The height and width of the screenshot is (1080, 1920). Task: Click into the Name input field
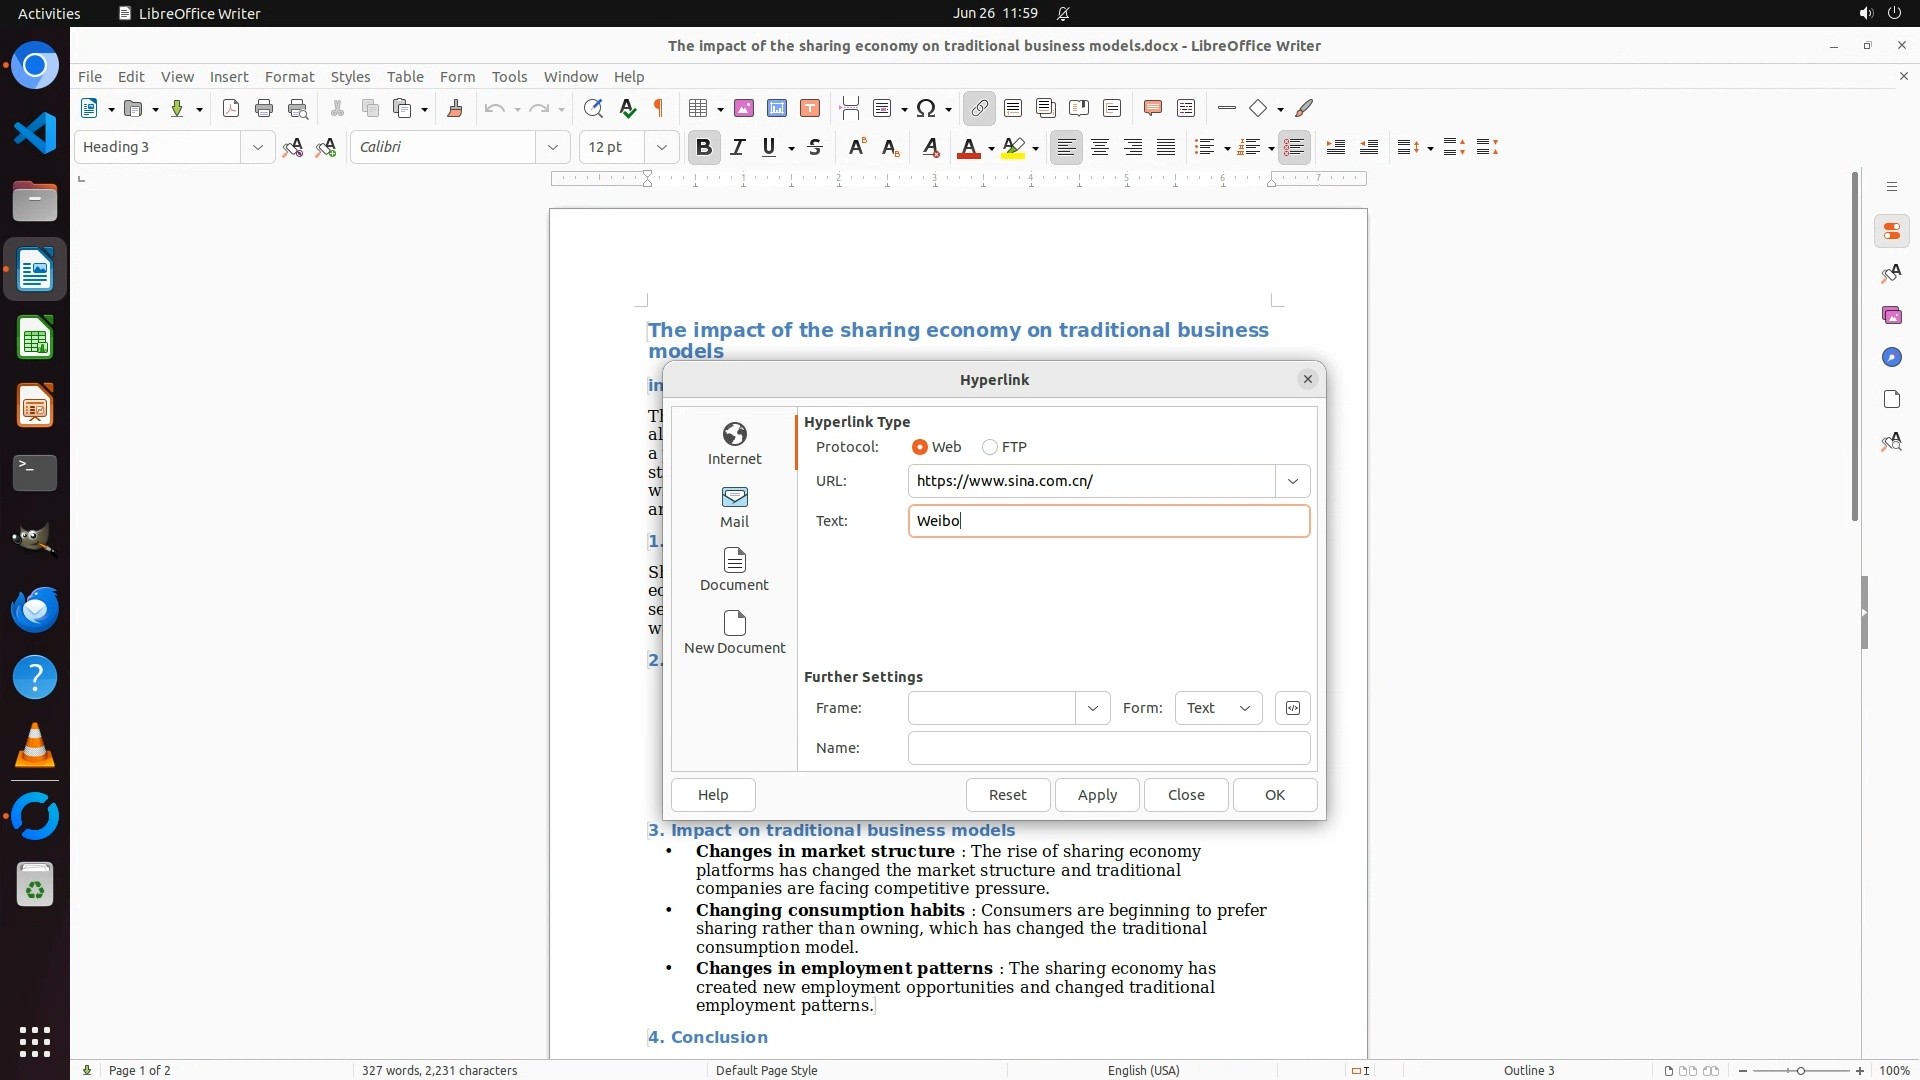coord(1108,748)
